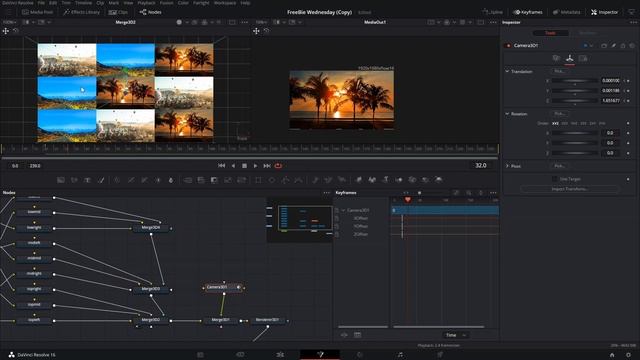
Task: Expand the Pivot section
Action: 507,166
